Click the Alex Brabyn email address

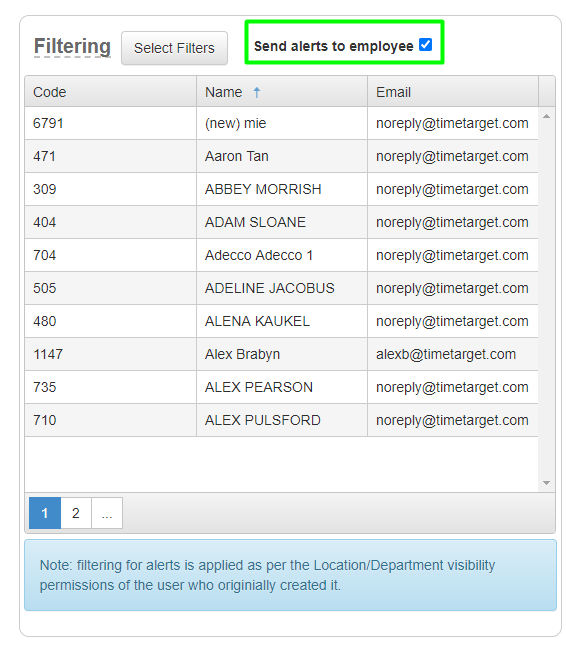(x=446, y=354)
